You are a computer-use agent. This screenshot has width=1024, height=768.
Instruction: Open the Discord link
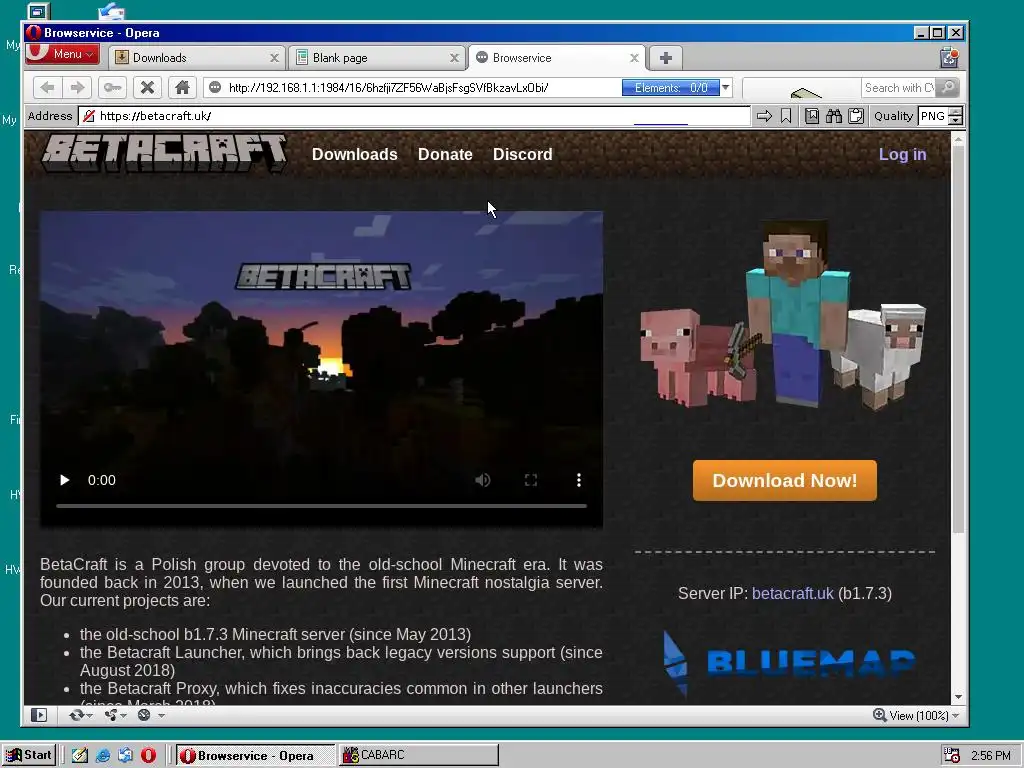coord(522,154)
